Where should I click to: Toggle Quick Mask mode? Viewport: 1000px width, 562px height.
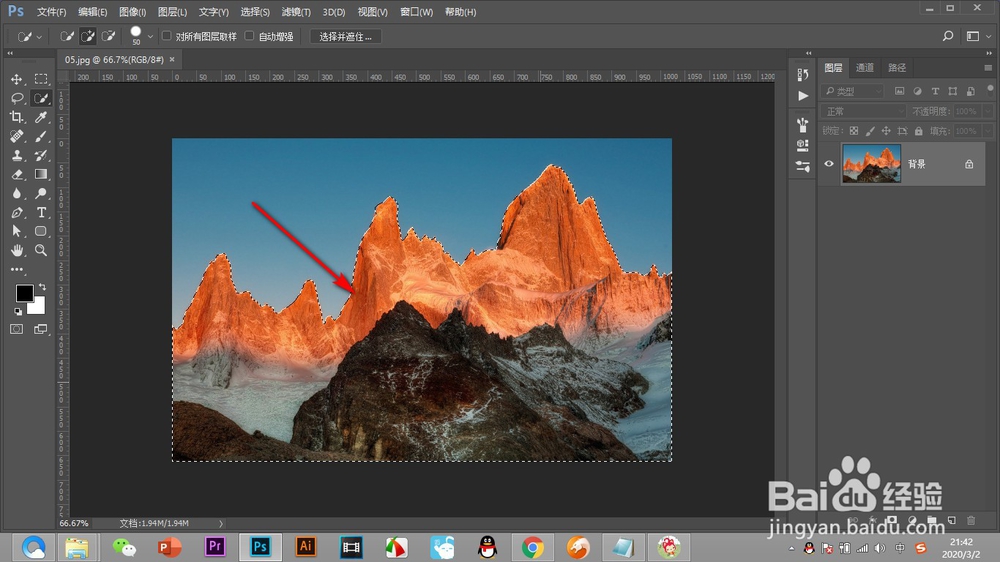click(17, 329)
